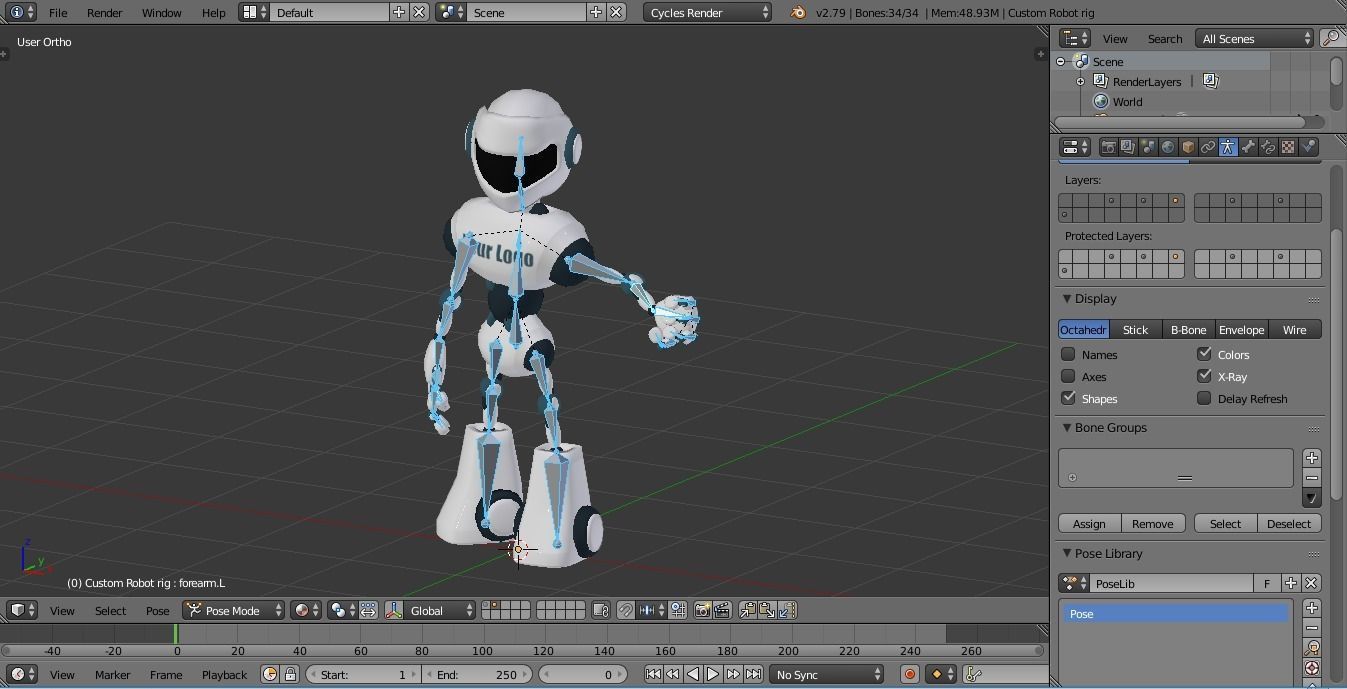The height and width of the screenshot is (689, 1347).
Task: Click the OpenGL render image icon
Action: (x=702, y=610)
